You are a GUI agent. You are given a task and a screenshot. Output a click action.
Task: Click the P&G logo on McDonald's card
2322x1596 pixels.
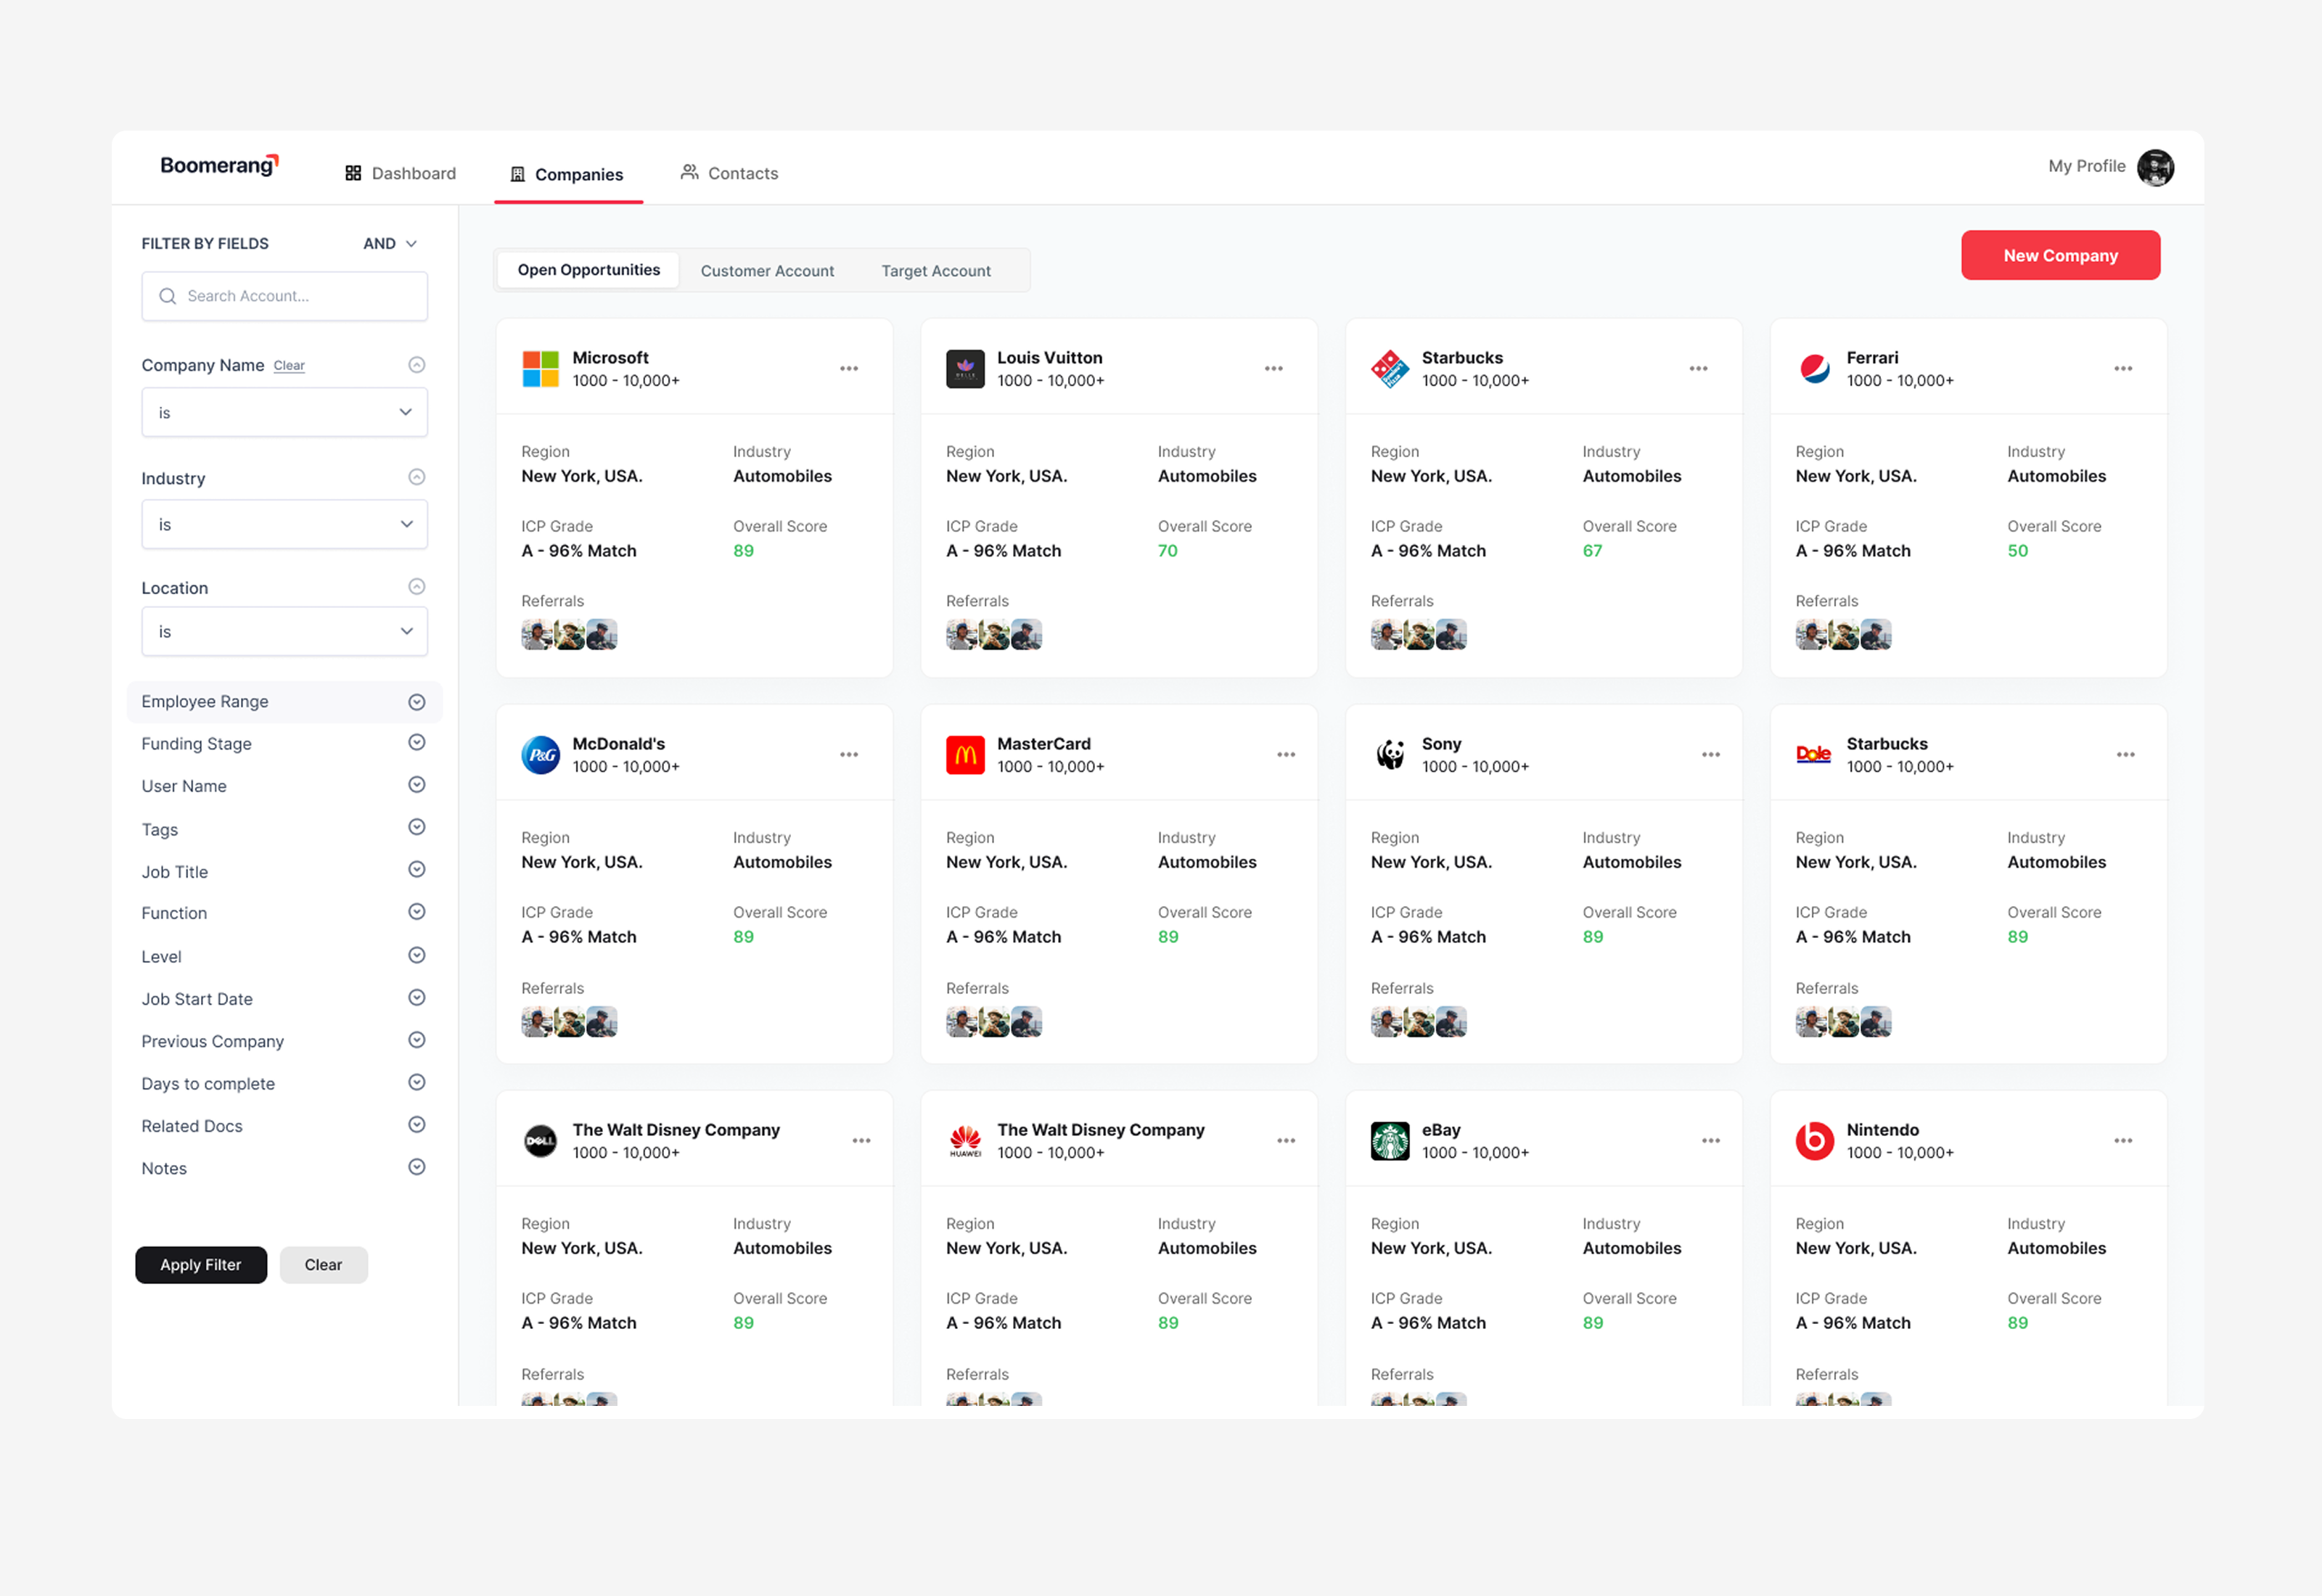(x=541, y=755)
